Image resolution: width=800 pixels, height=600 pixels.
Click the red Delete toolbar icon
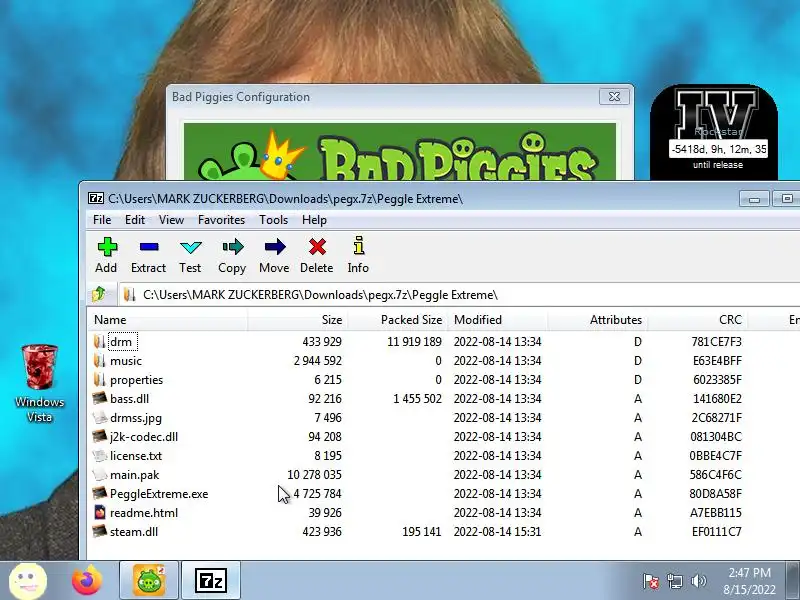(317, 247)
